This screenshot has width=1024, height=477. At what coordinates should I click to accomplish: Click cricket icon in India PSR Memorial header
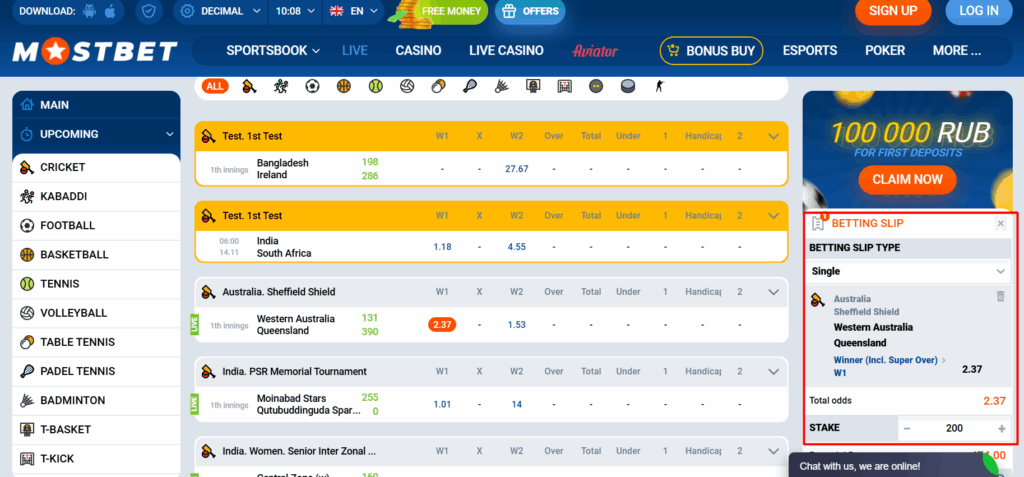208,372
